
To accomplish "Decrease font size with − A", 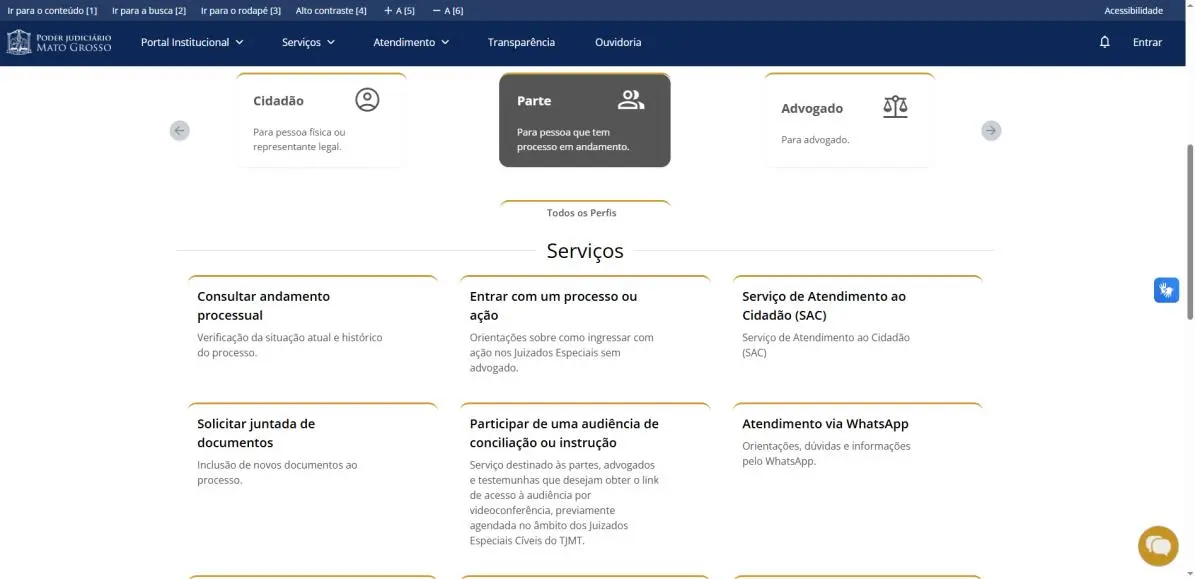I will point(447,10).
